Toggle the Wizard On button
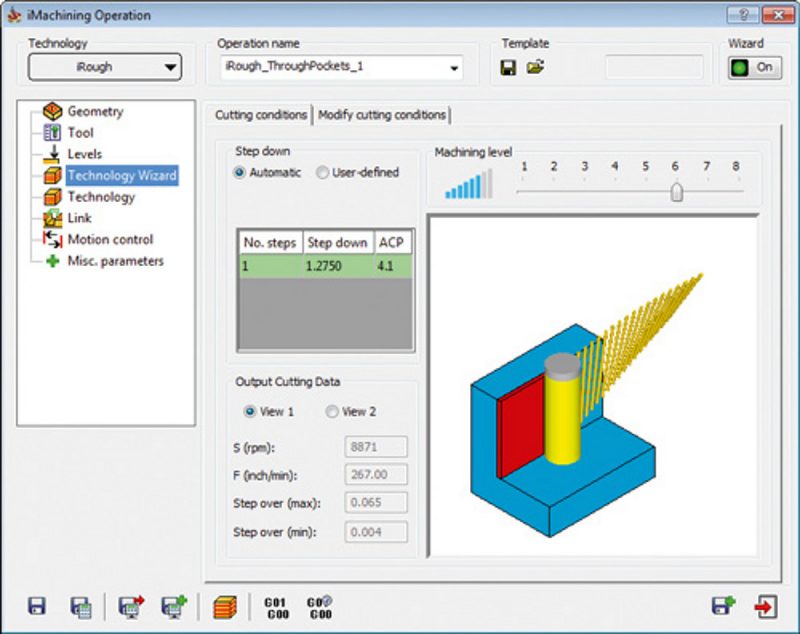Screen dimensions: 800x634 [x=754, y=68]
